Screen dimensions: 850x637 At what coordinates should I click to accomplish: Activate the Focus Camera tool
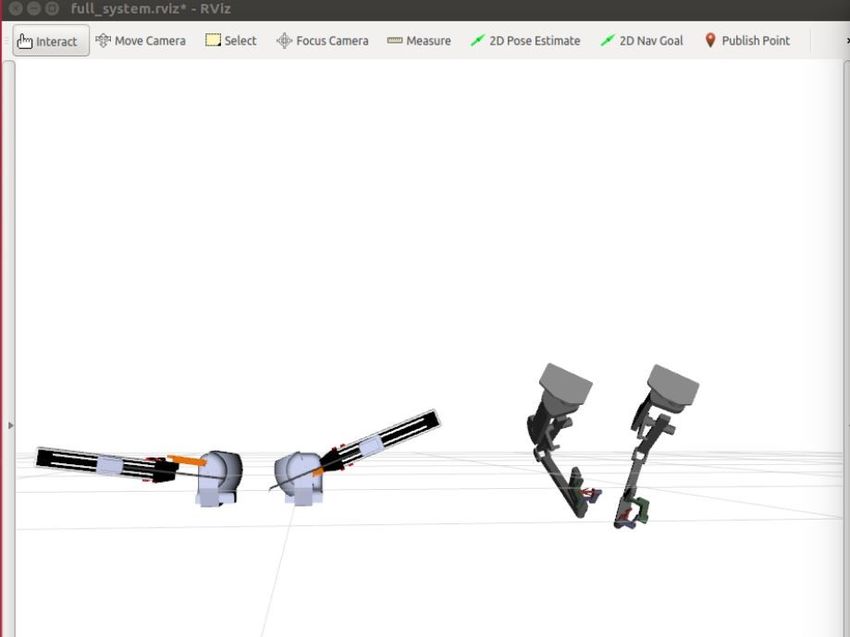[323, 41]
